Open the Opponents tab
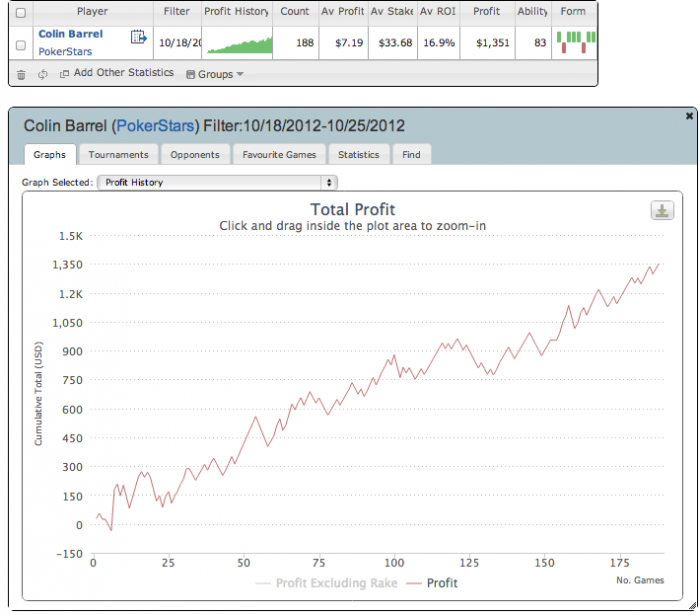Image resolution: width=700 pixels, height=615 pixels. click(195, 154)
